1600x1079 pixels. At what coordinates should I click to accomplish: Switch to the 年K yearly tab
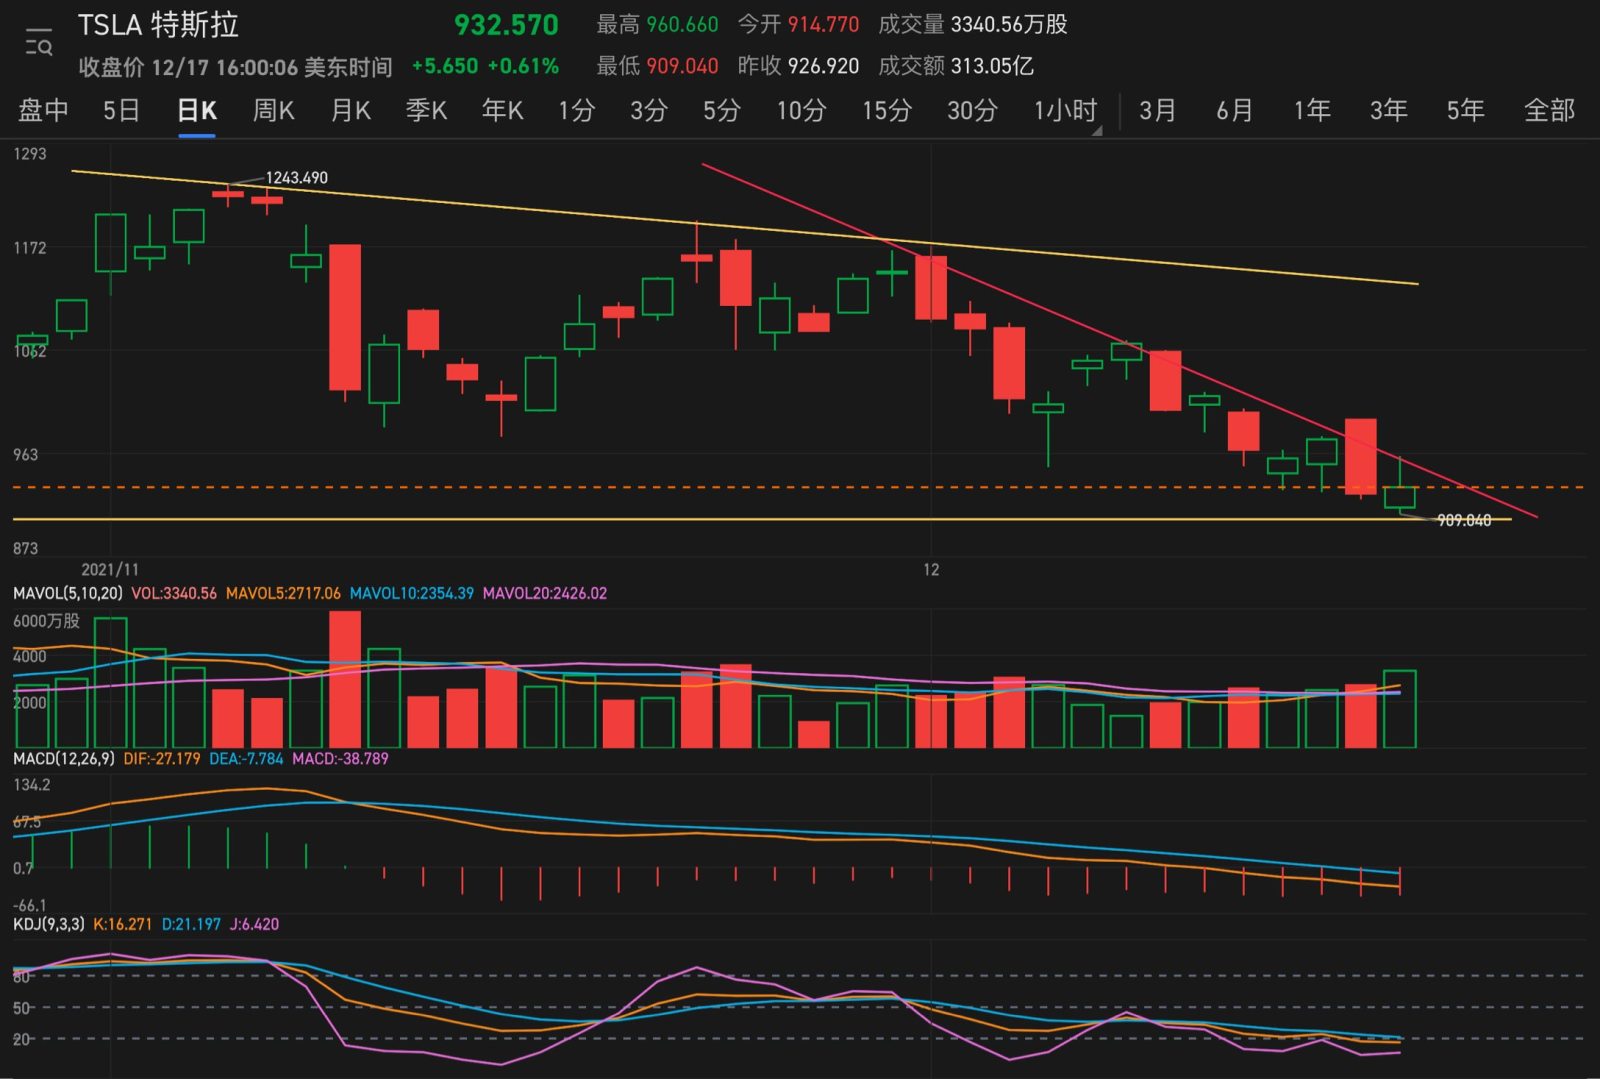(502, 110)
